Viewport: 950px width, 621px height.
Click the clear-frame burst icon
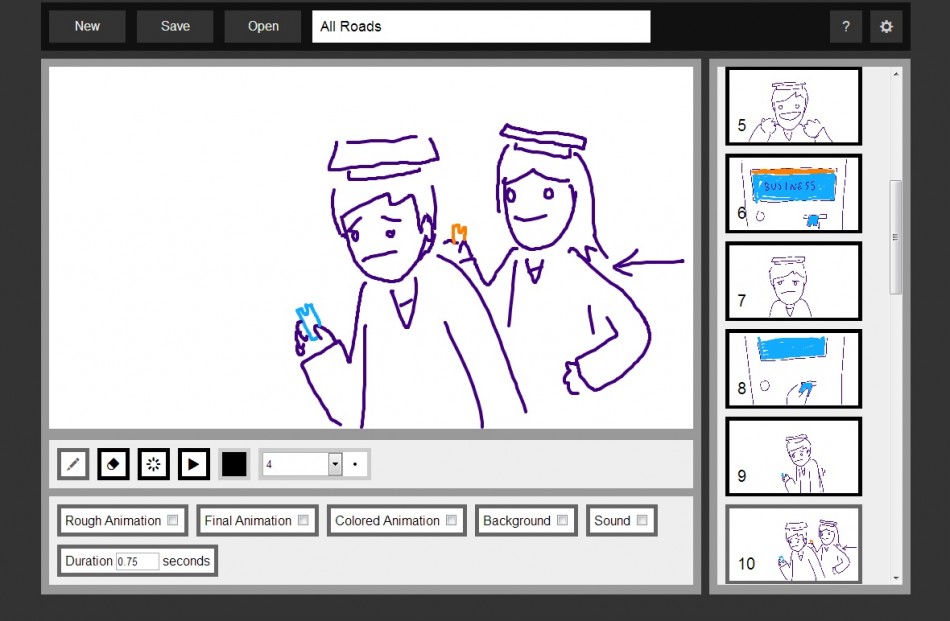[153, 464]
